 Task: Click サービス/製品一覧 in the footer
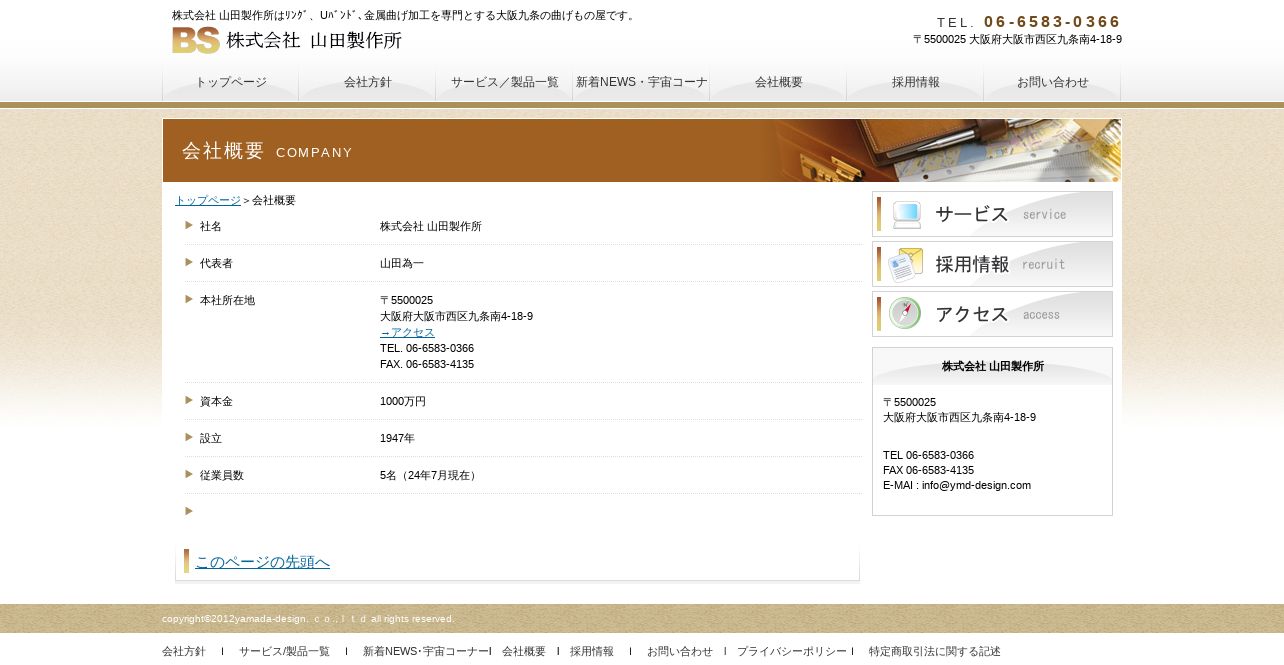click(284, 651)
